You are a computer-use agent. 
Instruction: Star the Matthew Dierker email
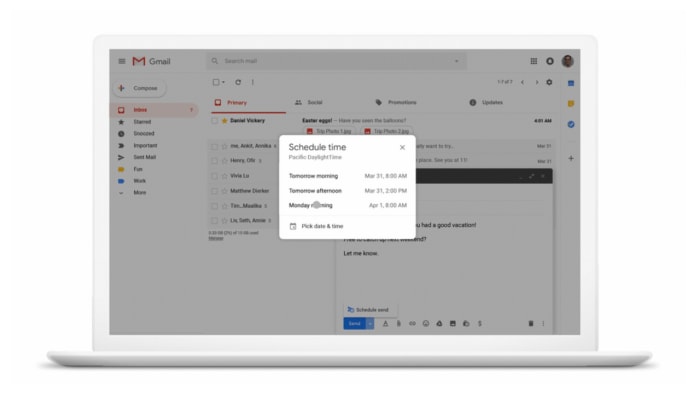pyautogui.click(x=225, y=191)
